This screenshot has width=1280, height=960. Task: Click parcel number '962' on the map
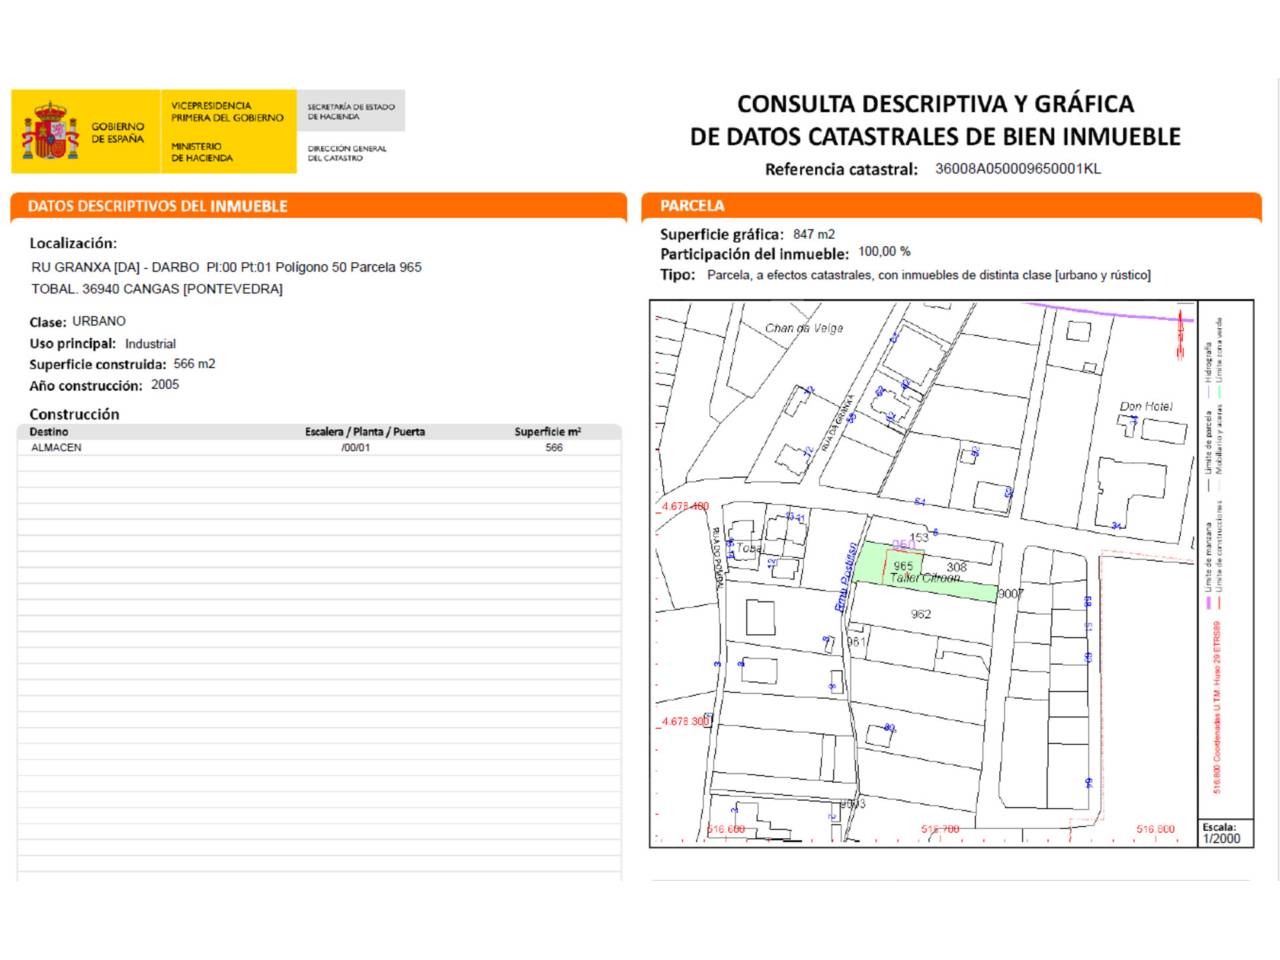pyautogui.click(x=921, y=614)
